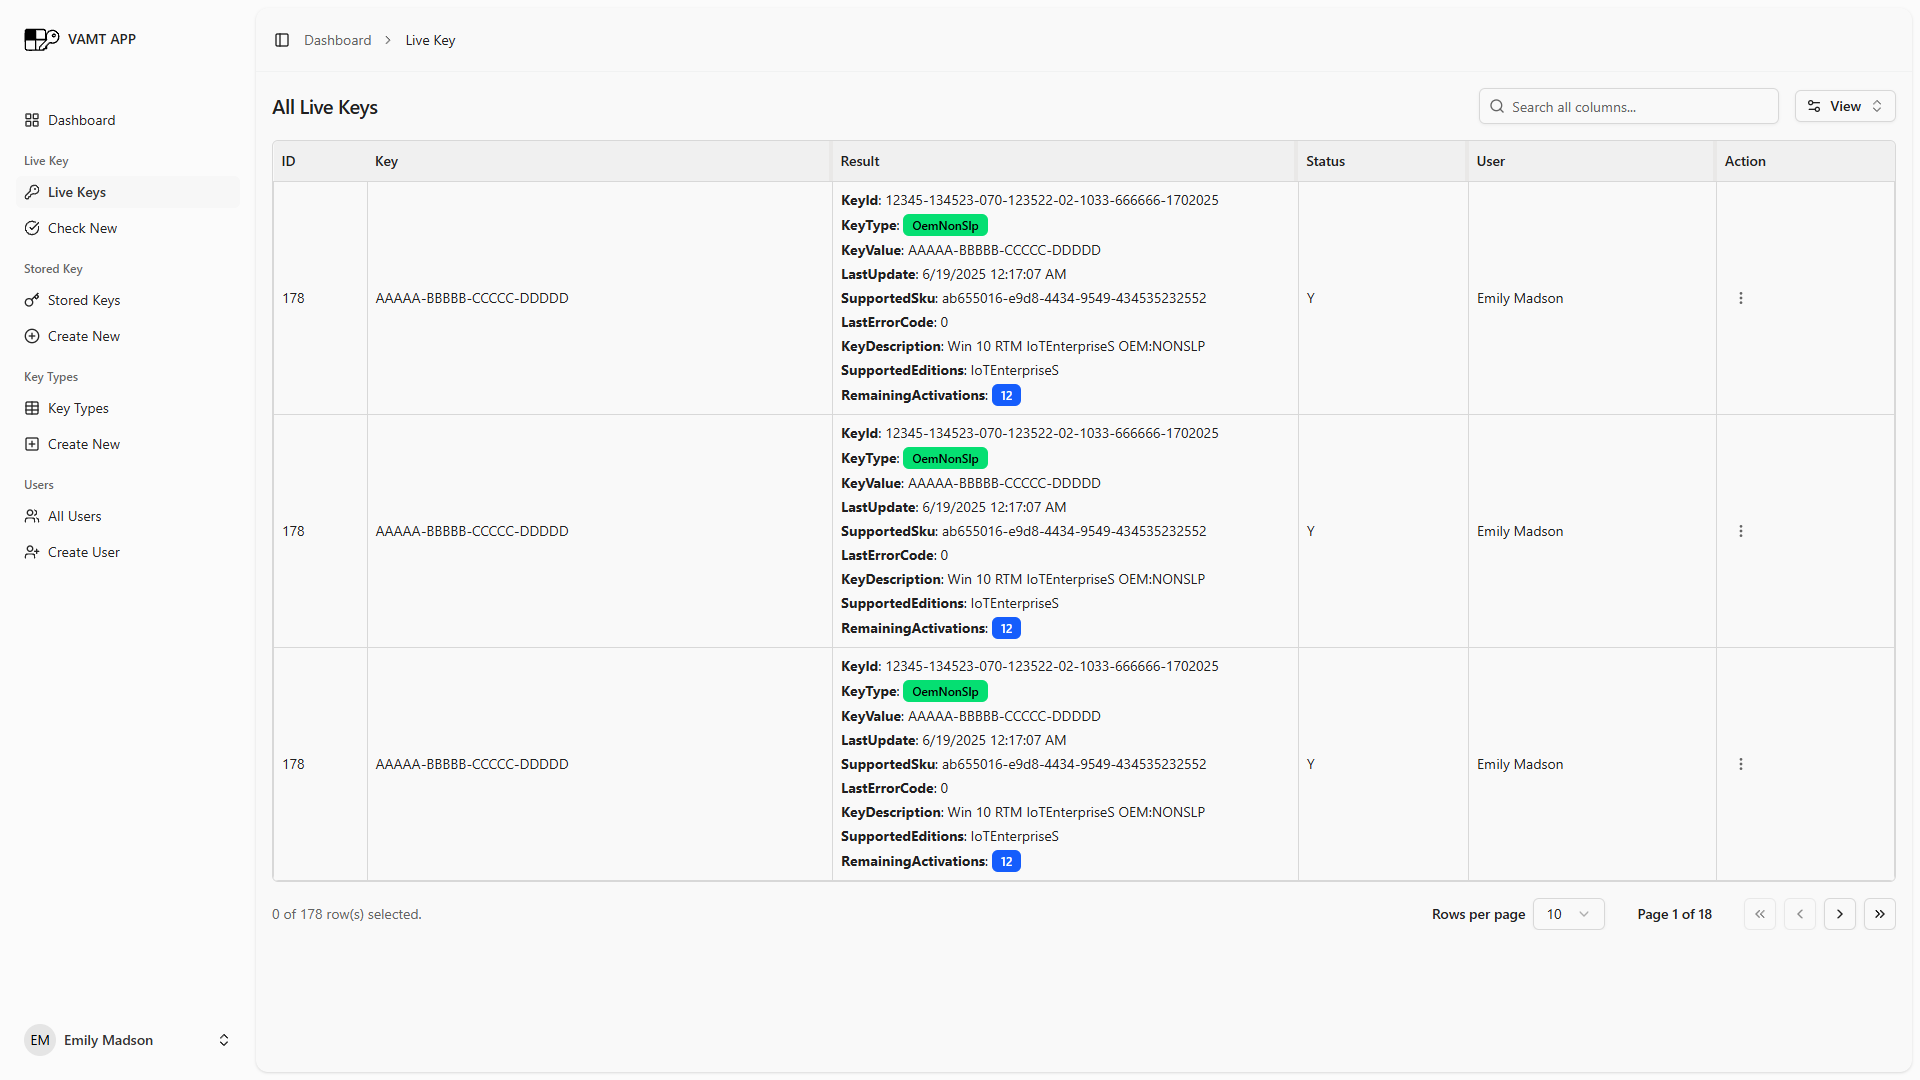Jump to last page arrow

(x=1879, y=914)
